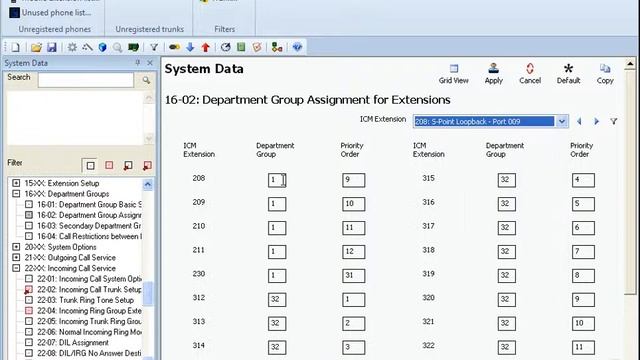Pin the System Data panel

click(x=138, y=62)
